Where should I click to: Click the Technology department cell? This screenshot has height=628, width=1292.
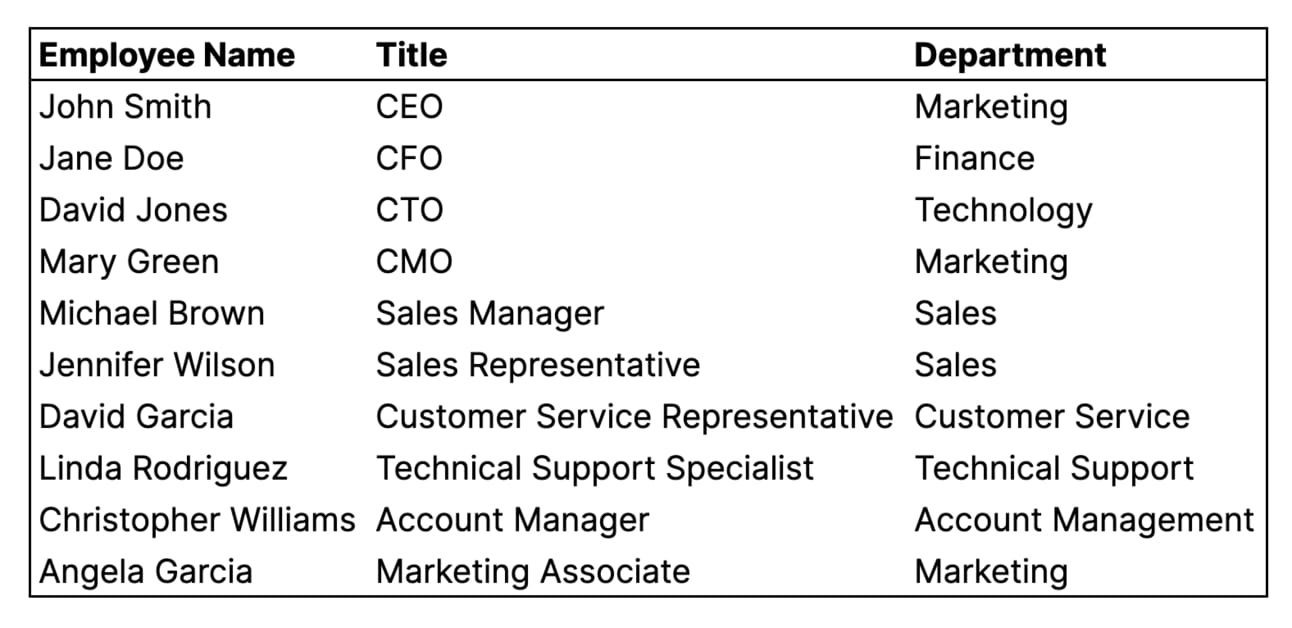pyautogui.click(x=1003, y=212)
